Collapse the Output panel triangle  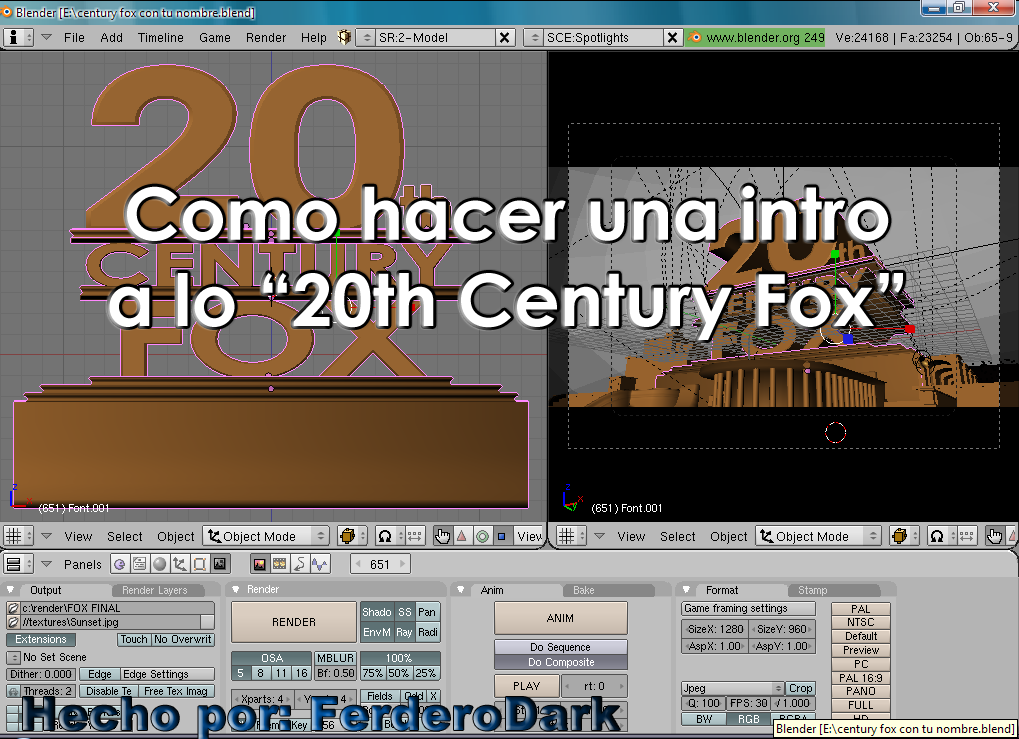[10, 590]
